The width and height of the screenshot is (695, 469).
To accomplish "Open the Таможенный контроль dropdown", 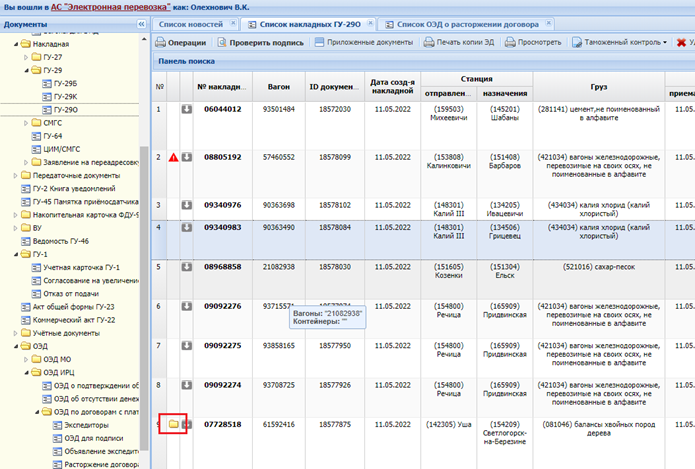I will pyautogui.click(x=619, y=43).
